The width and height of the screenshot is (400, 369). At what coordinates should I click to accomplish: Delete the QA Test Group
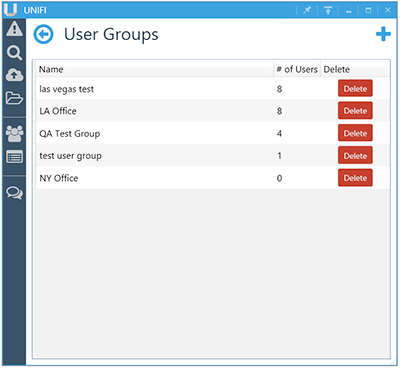pos(355,133)
